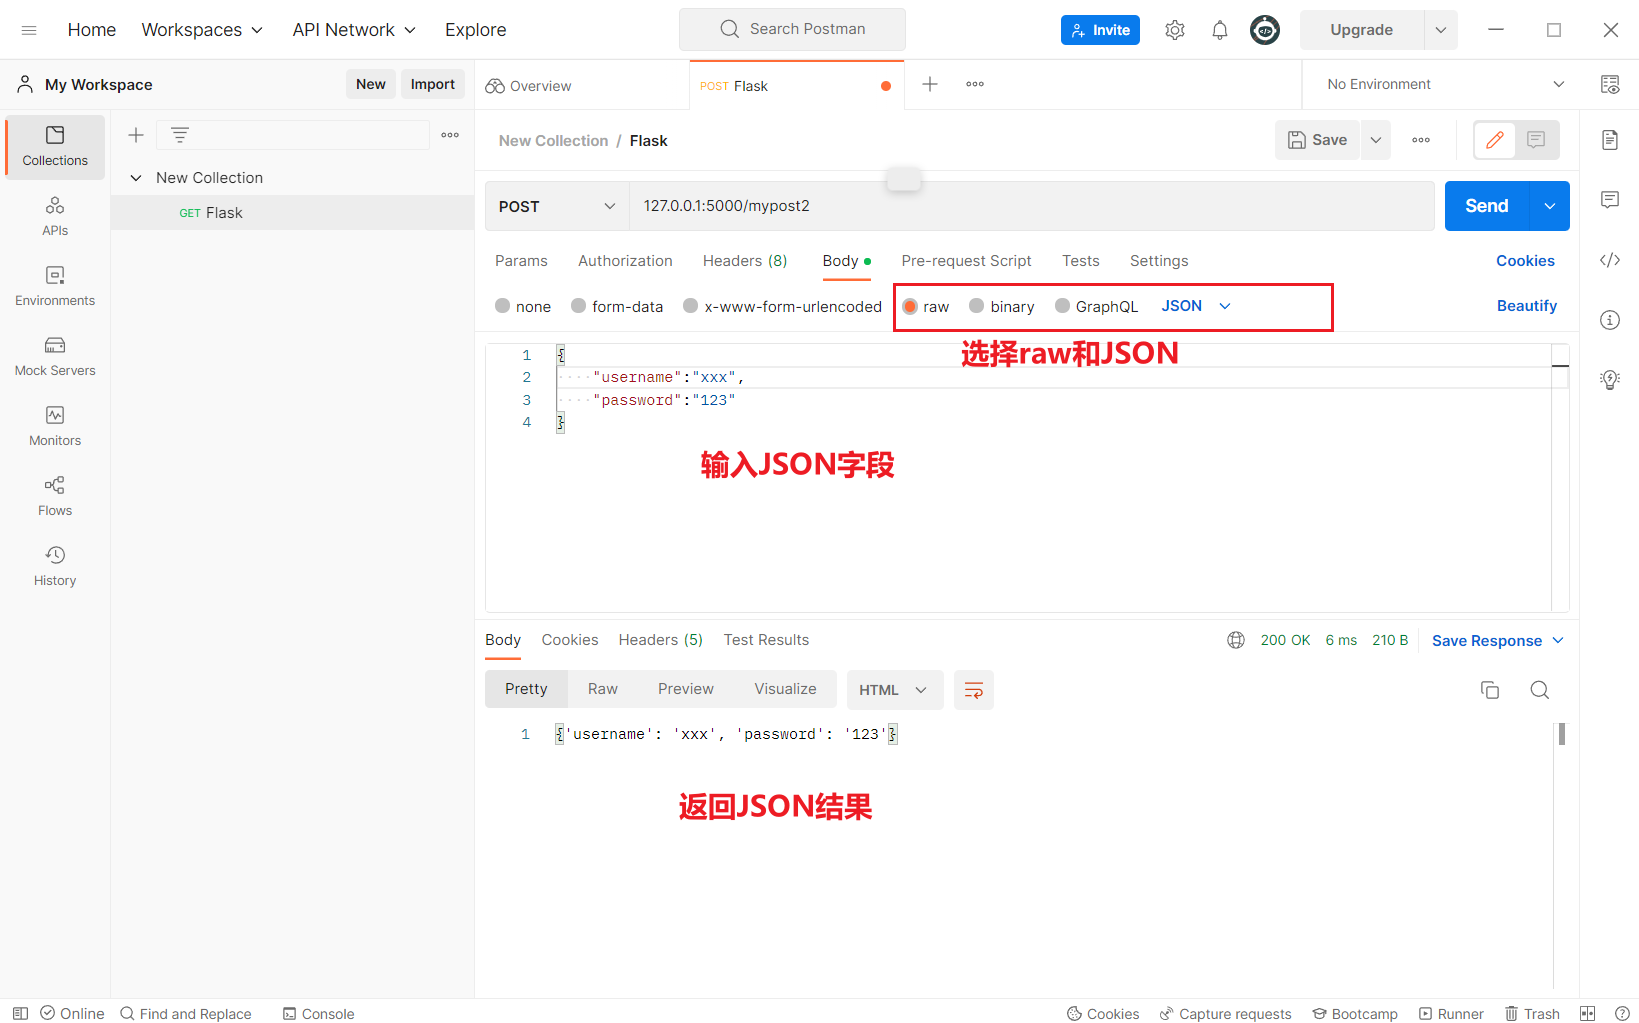Image resolution: width=1639 pixels, height=1023 pixels.
Task: Copy the response body
Action: point(1490,690)
